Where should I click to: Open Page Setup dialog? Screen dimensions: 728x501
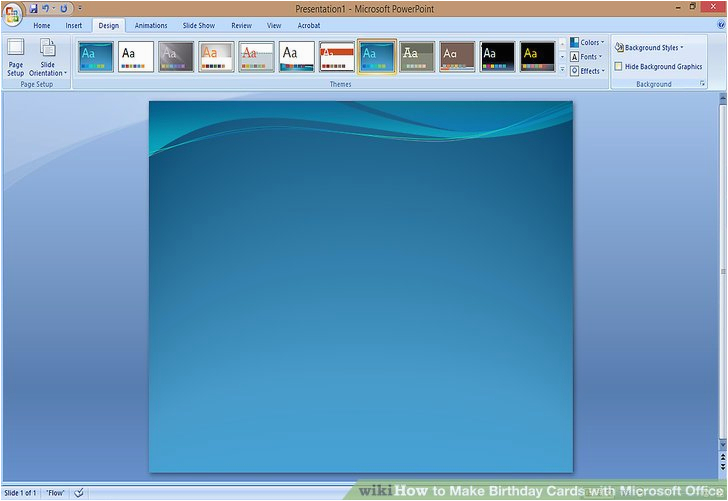[15, 57]
